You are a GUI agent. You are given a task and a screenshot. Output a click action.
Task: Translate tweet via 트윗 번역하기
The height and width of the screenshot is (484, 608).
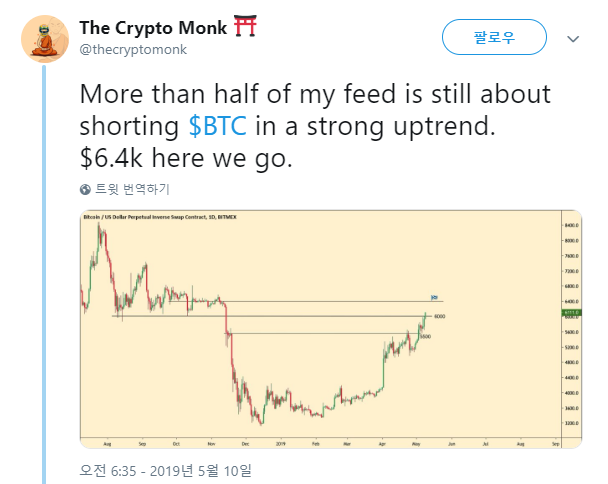coord(132,189)
